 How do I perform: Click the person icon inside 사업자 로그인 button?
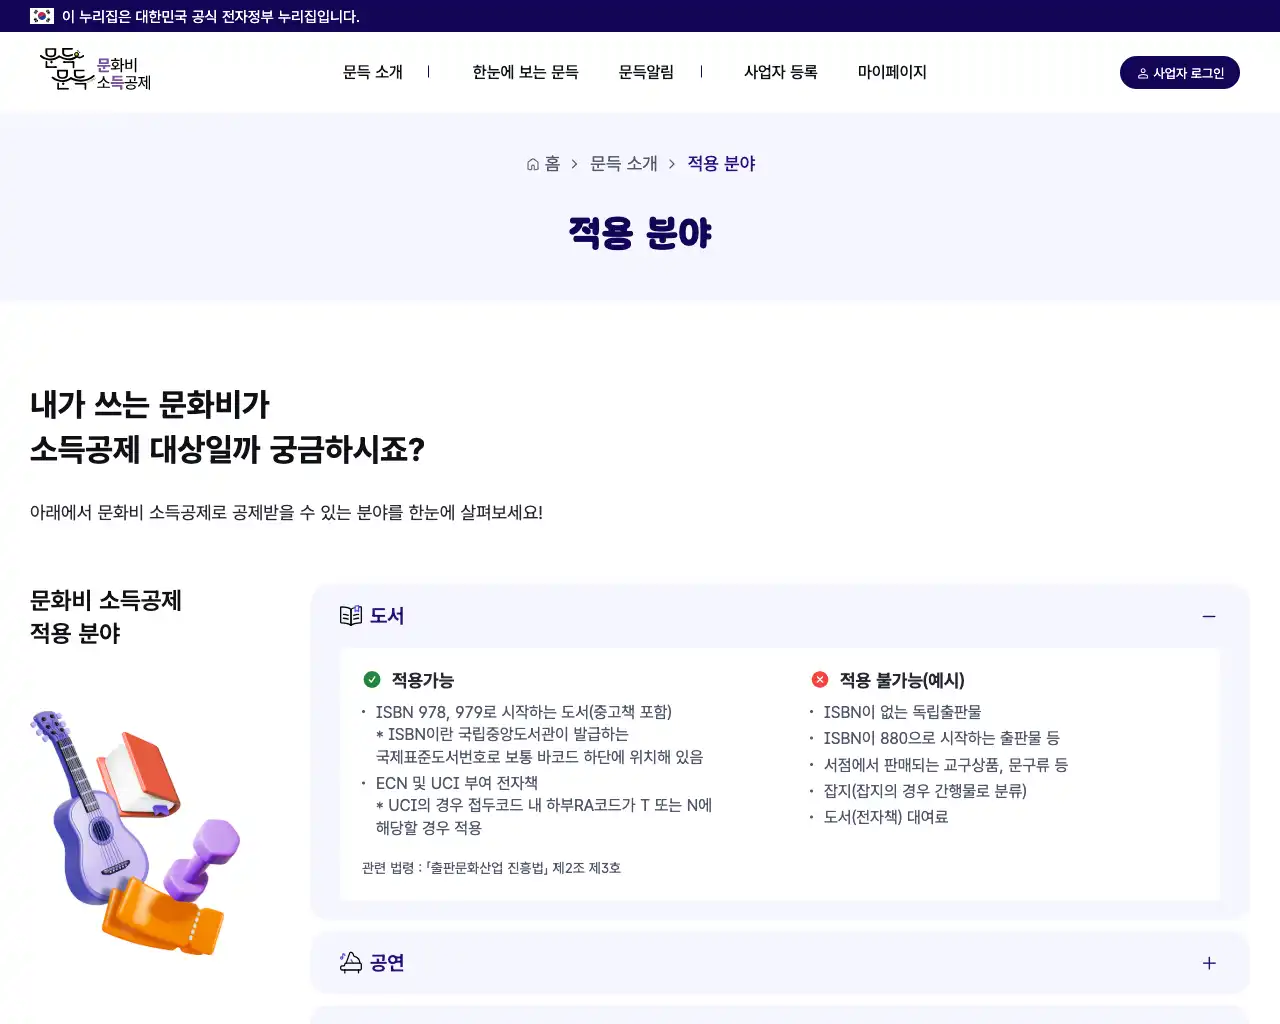[1142, 72]
